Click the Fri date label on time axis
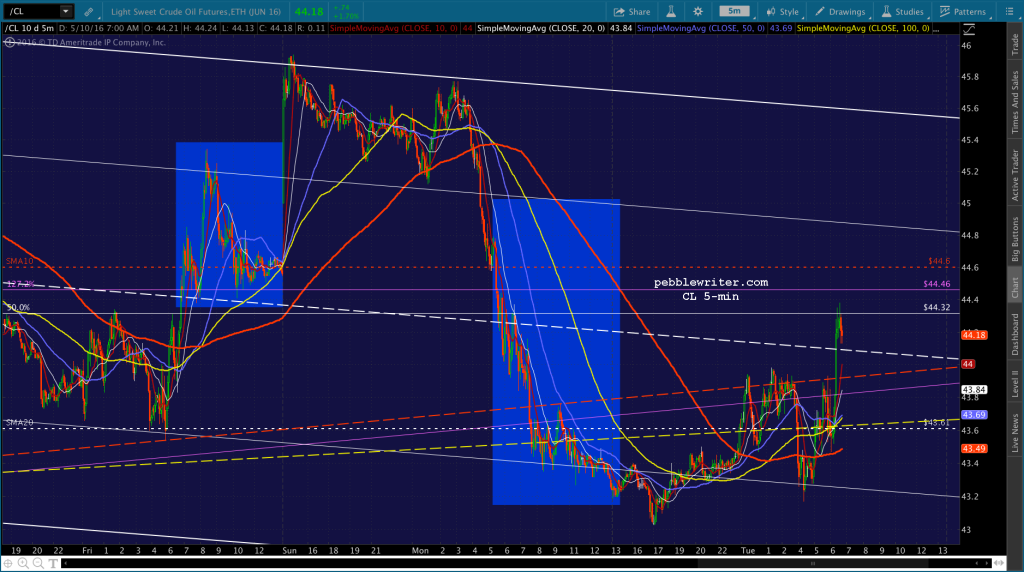 coord(87,550)
